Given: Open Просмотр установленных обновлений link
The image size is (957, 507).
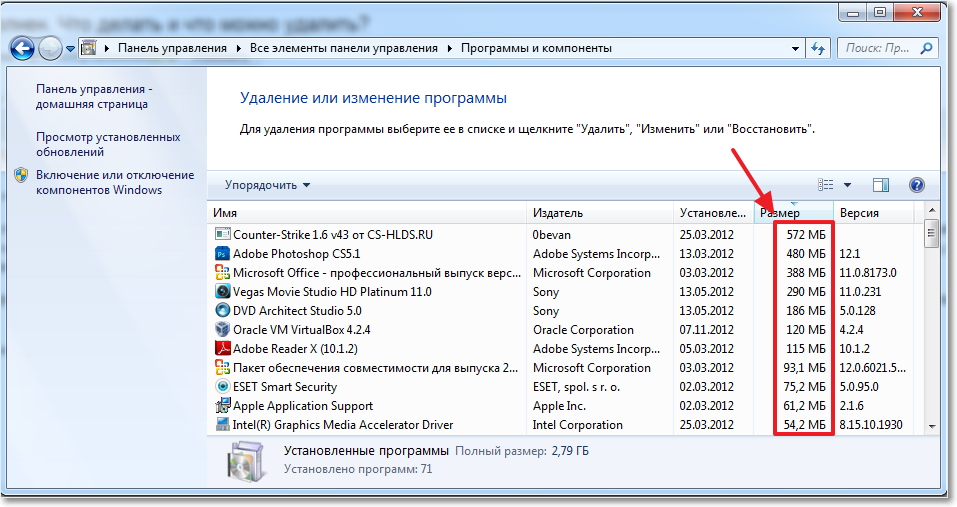Looking at the screenshot, I should pyautogui.click(x=108, y=144).
